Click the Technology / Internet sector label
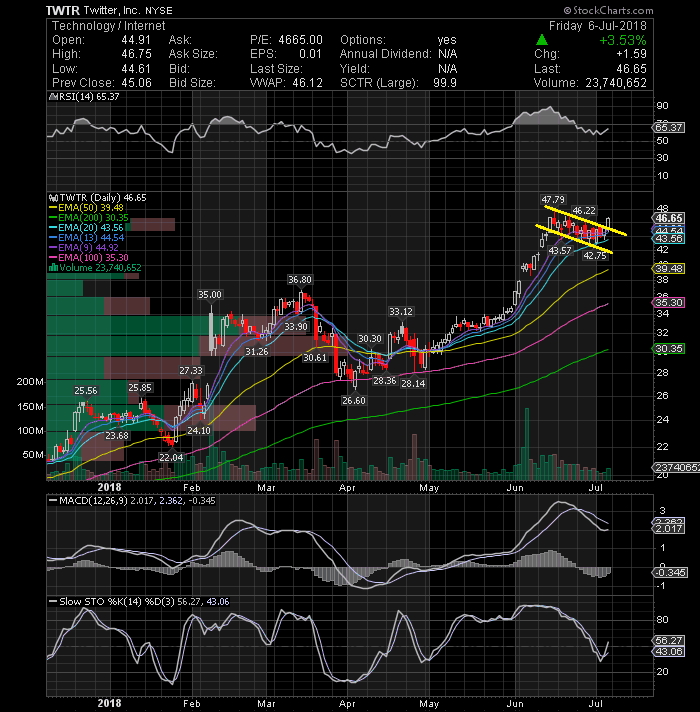This screenshot has height=712, width=700. click(x=108, y=26)
